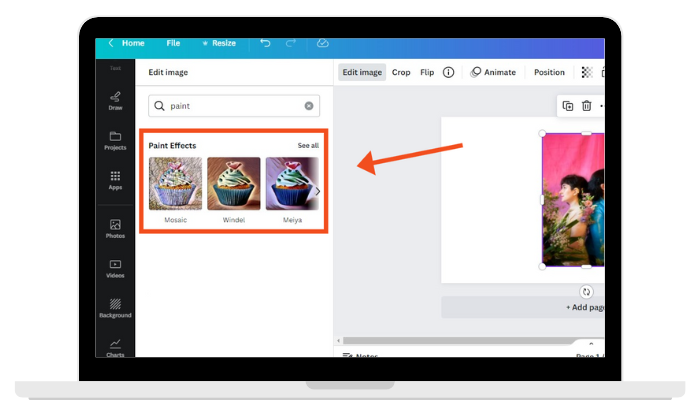
Task: Click the Paint Effects heading
Action: point(172,146)
